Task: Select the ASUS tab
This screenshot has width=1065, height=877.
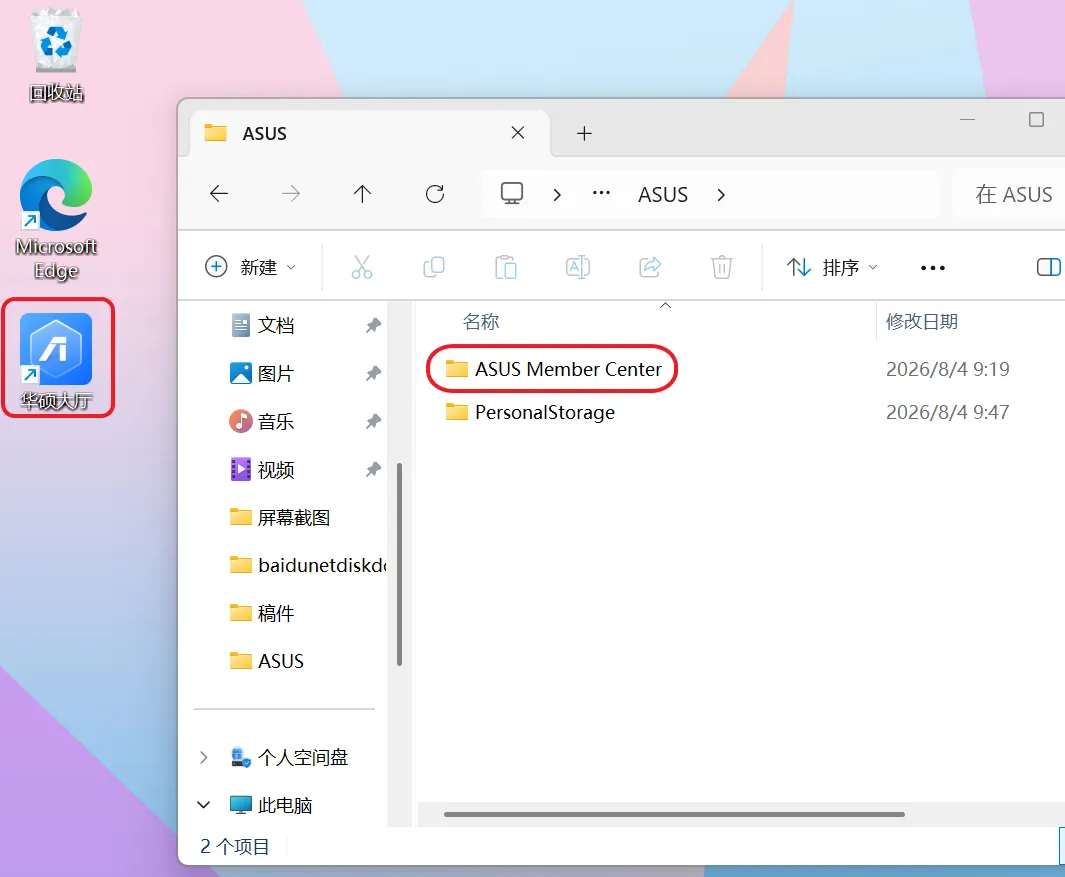Action: pyautogui.click(x=367, y=133)
